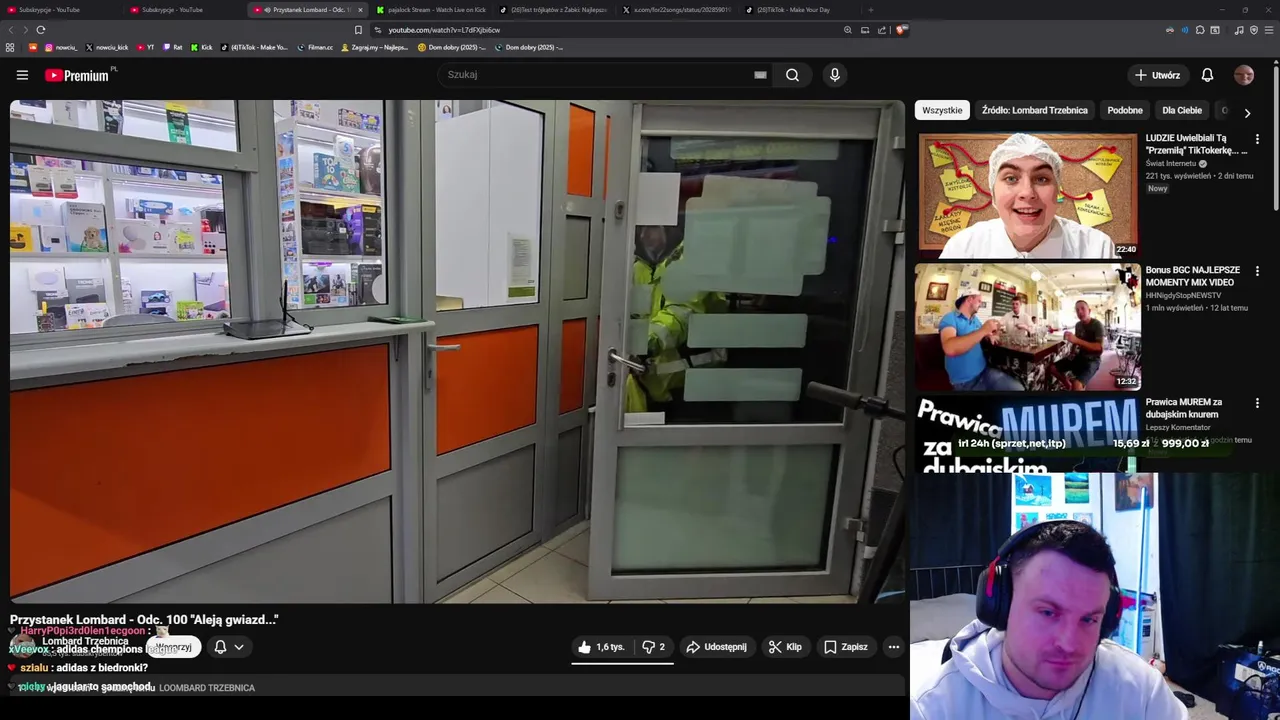Open options menu for Prawica MUREM video
Viewport: 1280px width, 720px height.
(x=1257, y=403)
